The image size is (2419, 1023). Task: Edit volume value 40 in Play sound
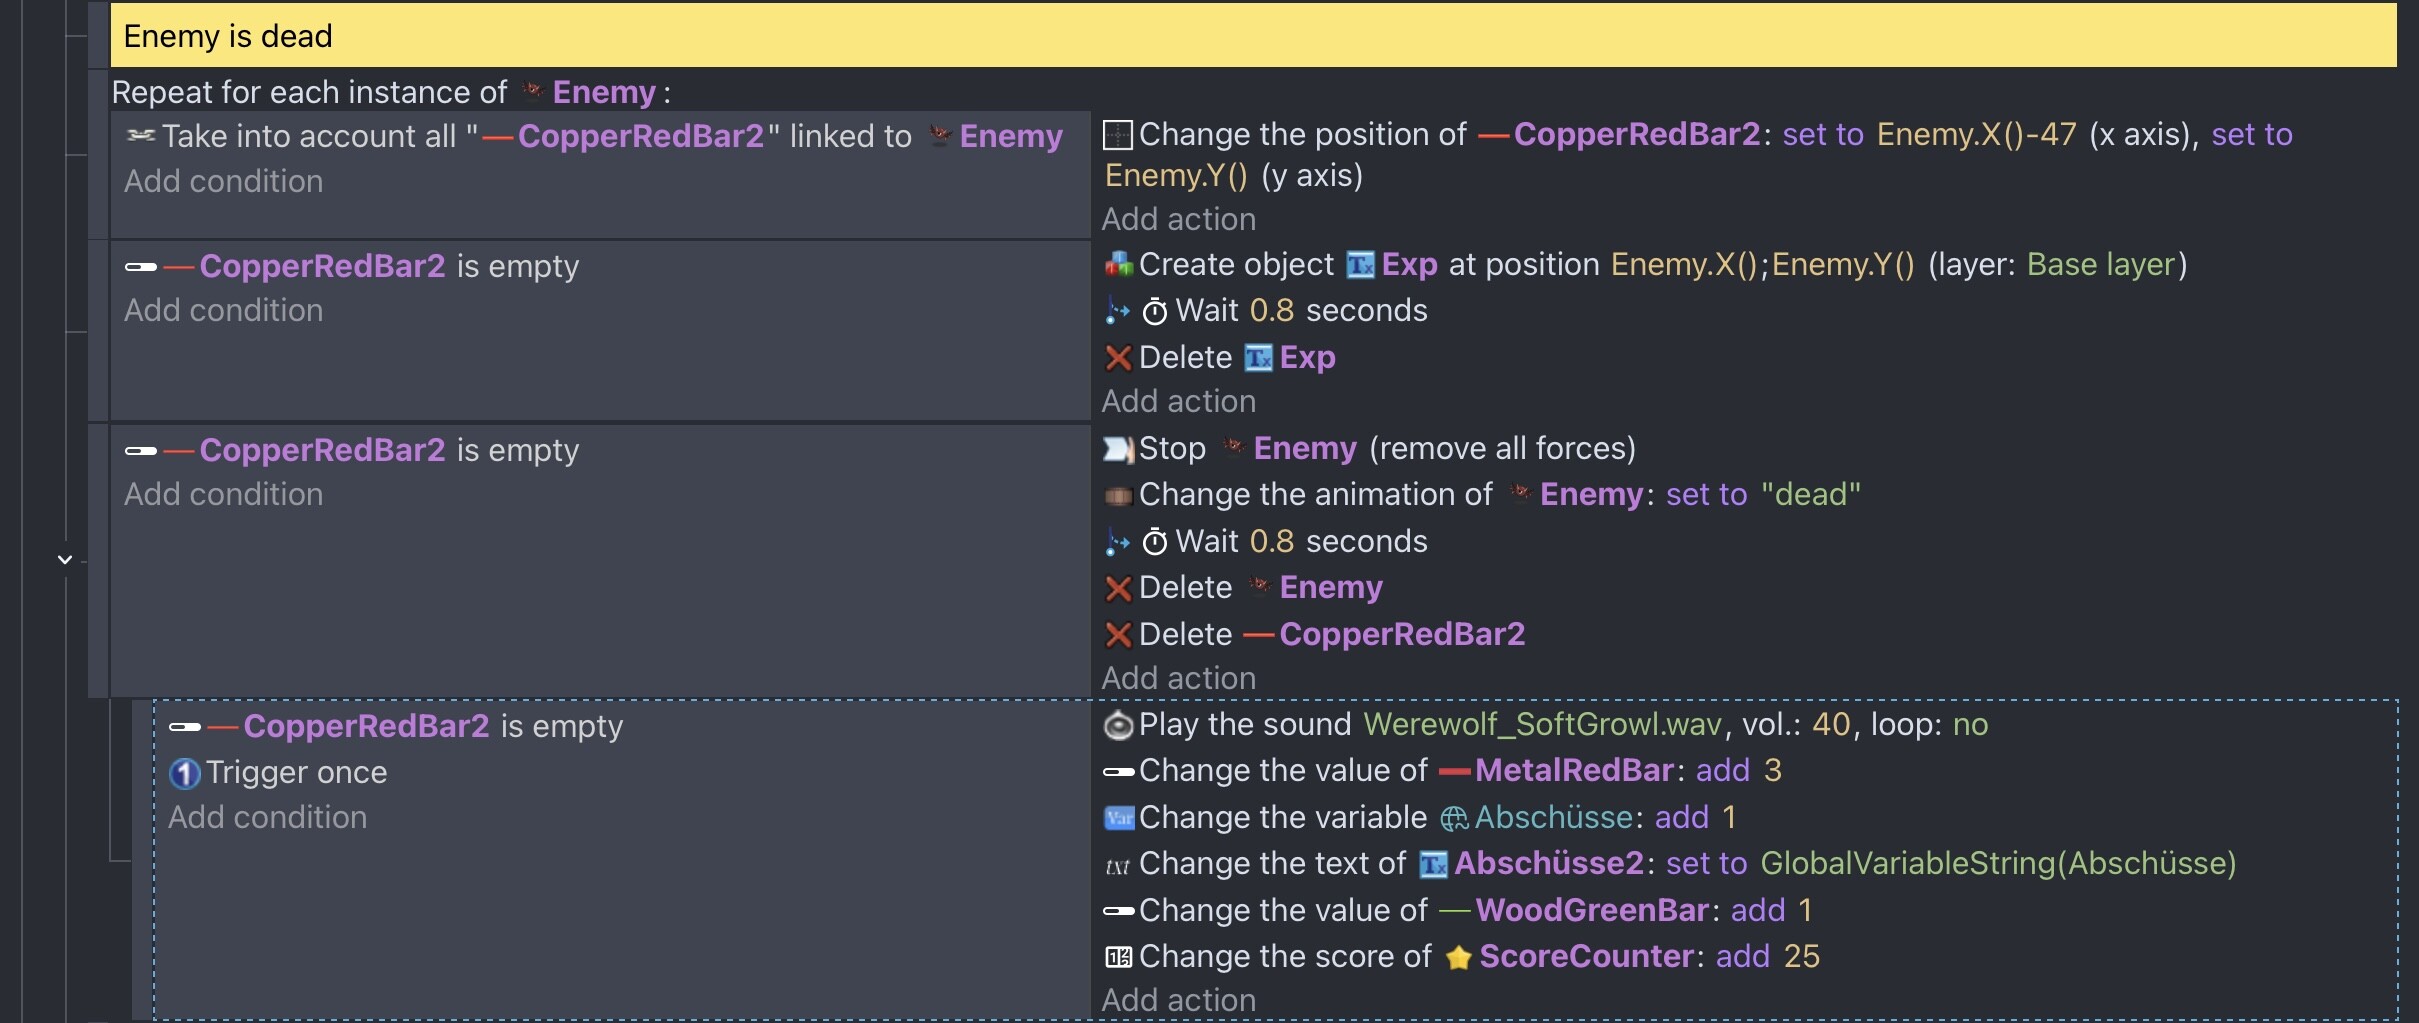point(1831,724)
